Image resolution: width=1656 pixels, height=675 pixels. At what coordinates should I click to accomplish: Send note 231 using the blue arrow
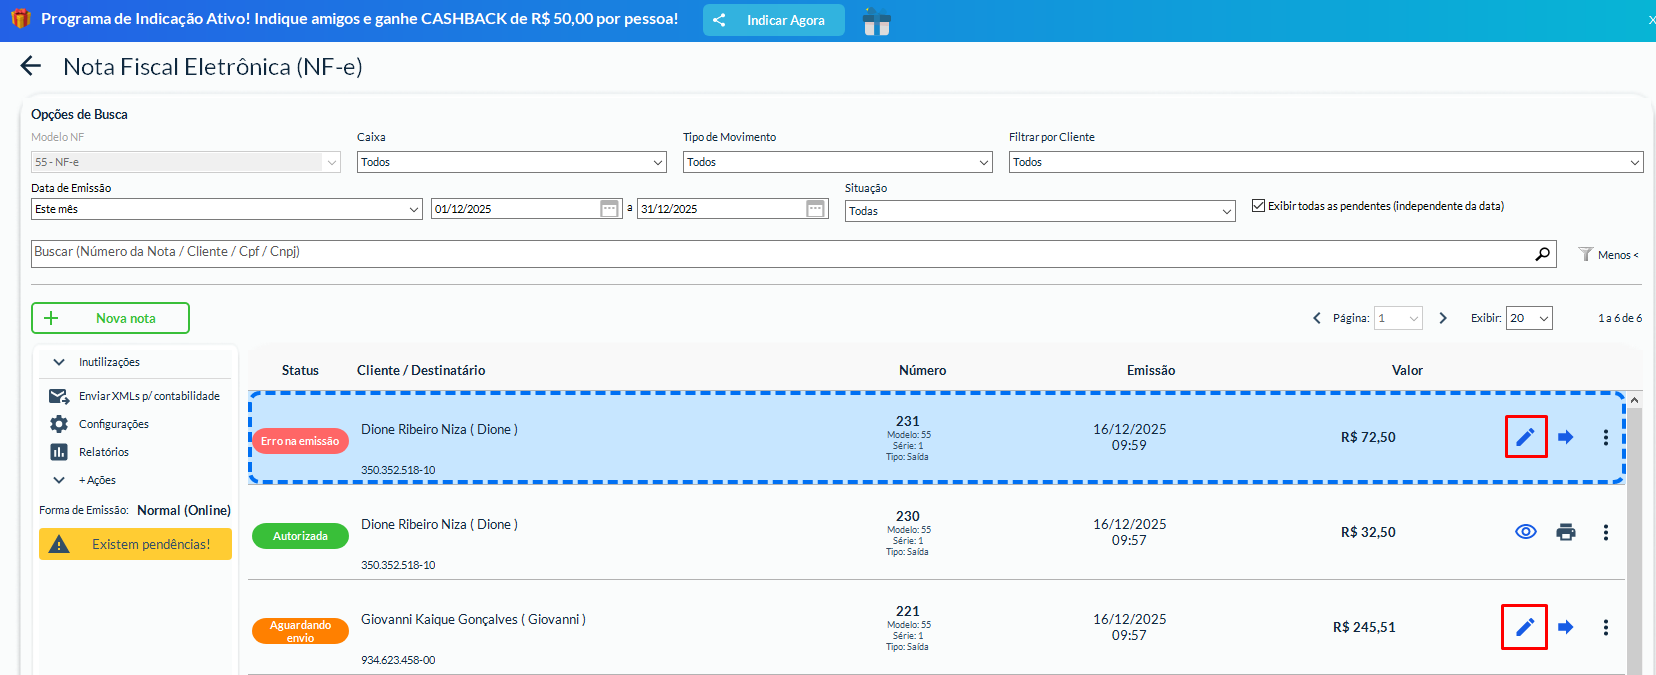[1566, 437]
